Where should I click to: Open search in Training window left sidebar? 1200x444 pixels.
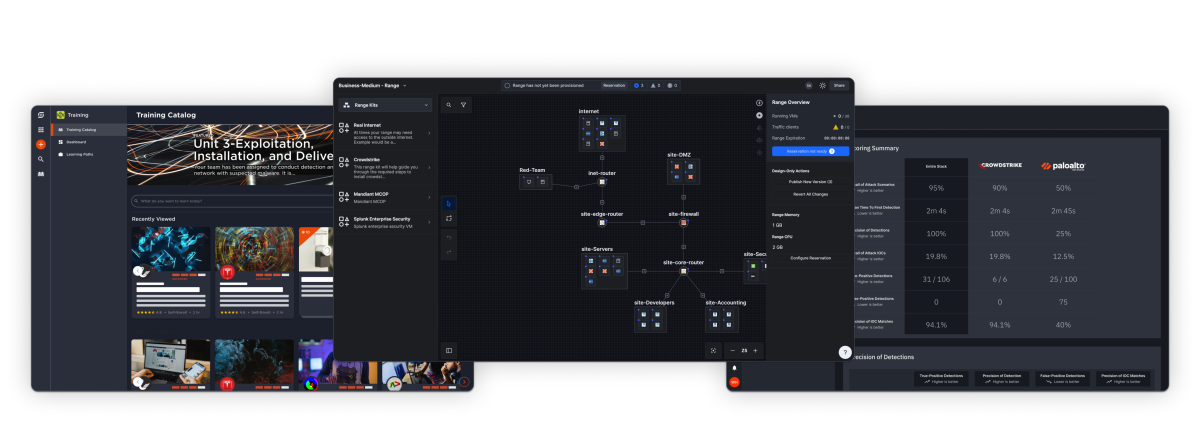click(x=41, y=159)
